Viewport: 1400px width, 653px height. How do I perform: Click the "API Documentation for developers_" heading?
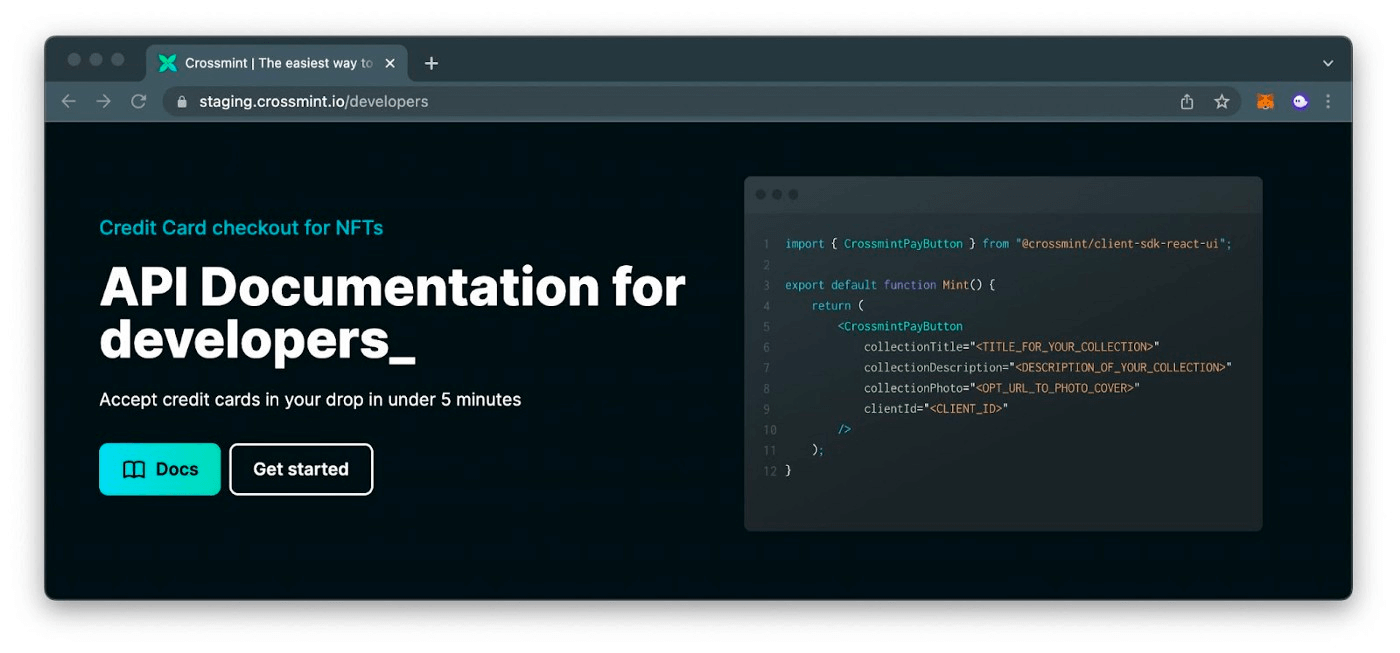(x=392, y=313)
